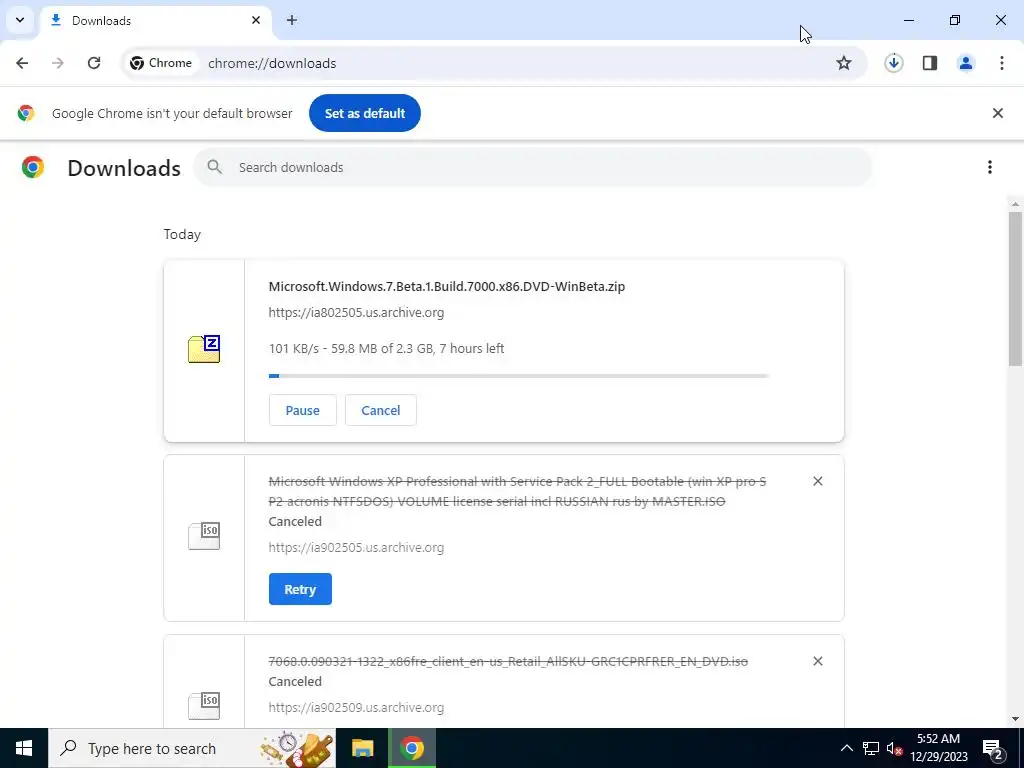The height and width of the screenshot is (768, 1024).
Task: Pause the Windows 7 Beta download
Action: [x=302, y=410]
